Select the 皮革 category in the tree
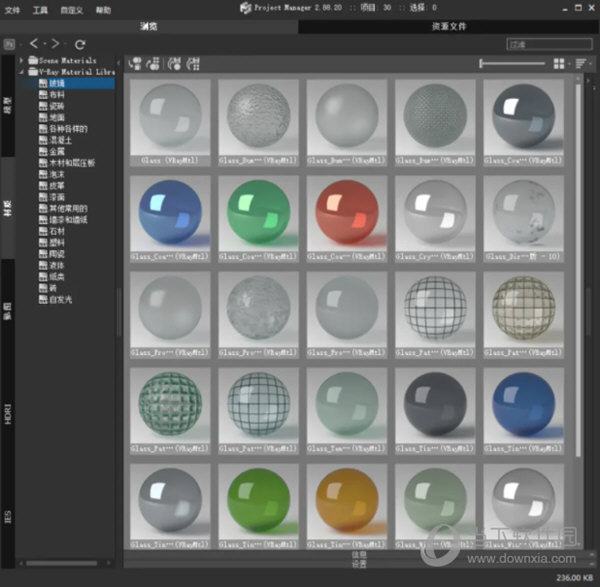The image size is (600, 587). click(57, 186)
